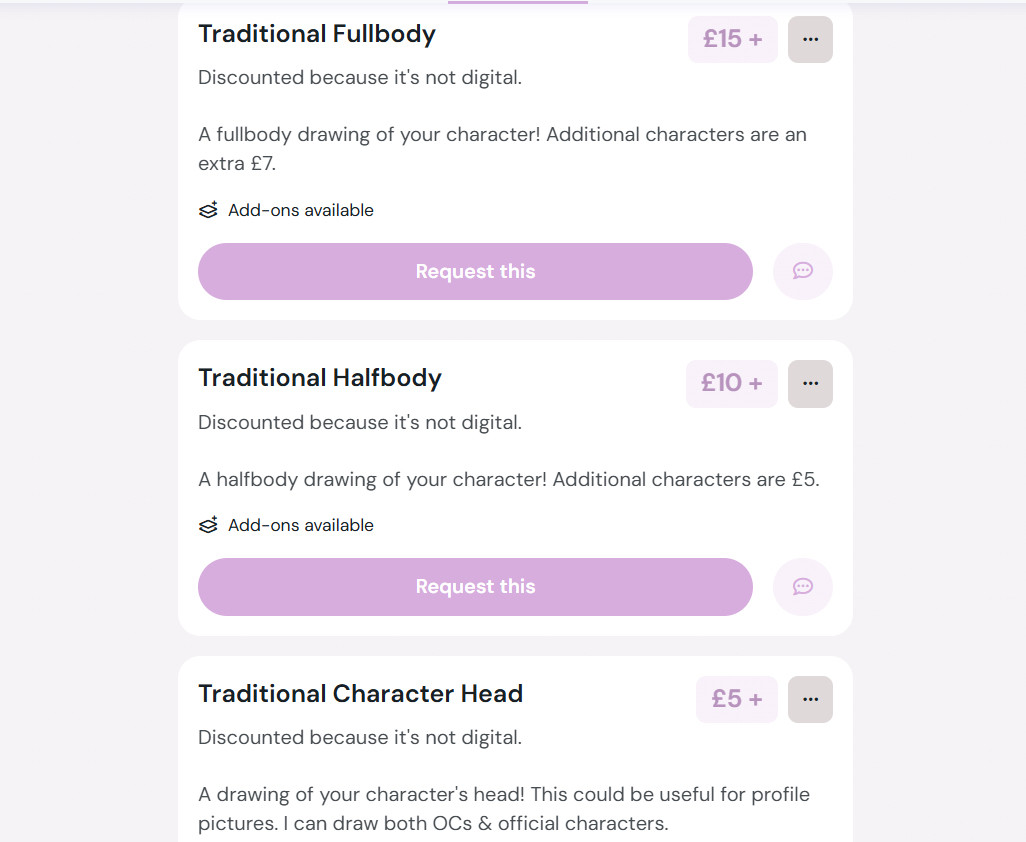1026x842 pixels.
Task: Click the £5 + price badge
Action: (737, 699)
